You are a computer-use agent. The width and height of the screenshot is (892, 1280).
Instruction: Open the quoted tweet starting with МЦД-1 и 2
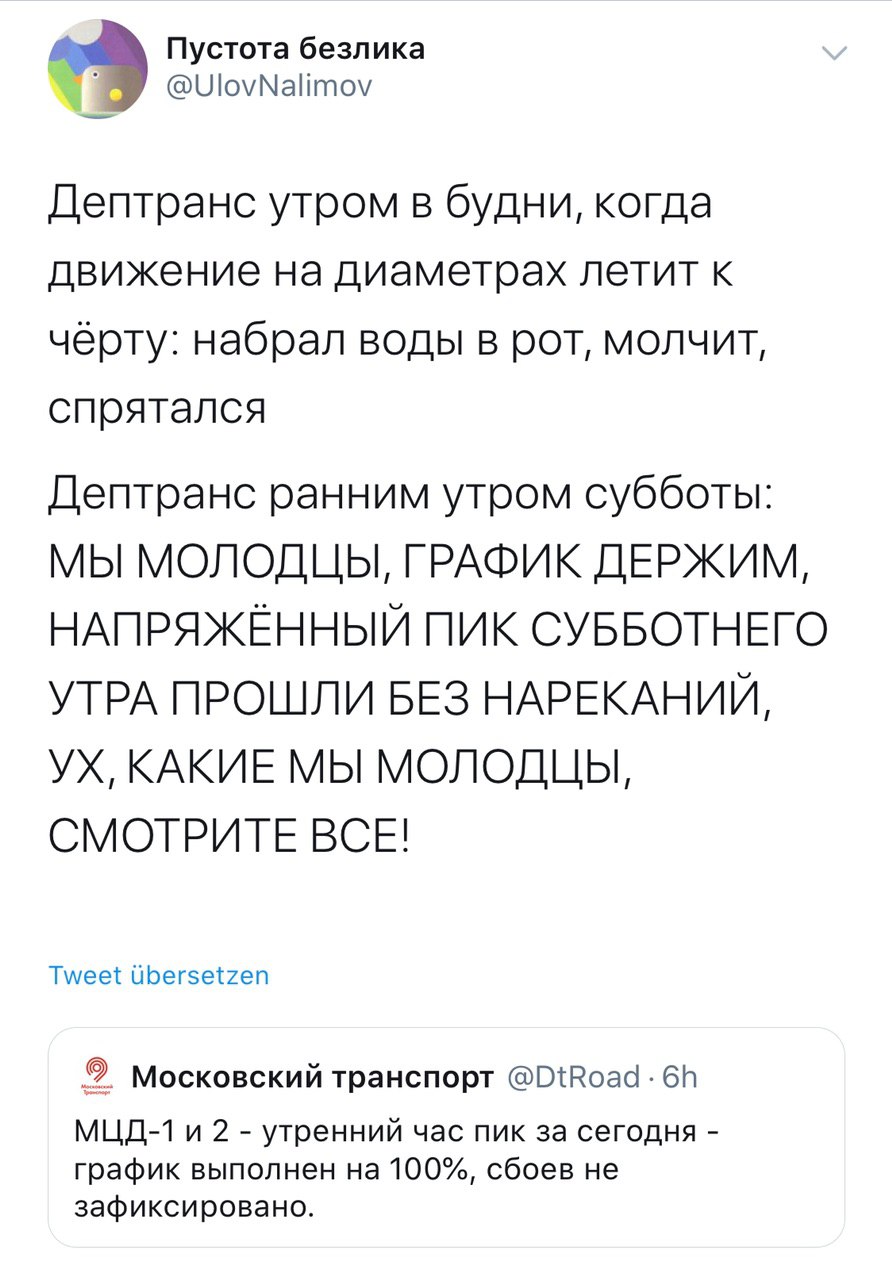click(446, 1170)
